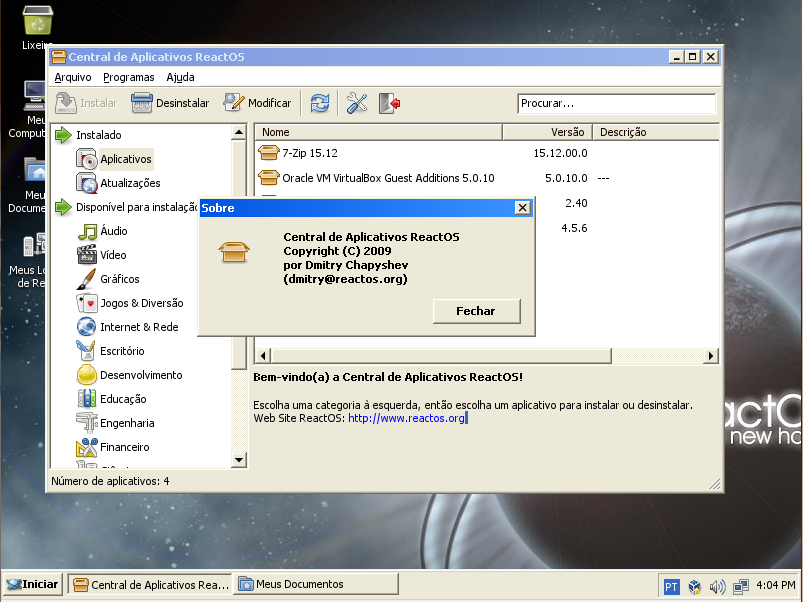Click the Procurar search field
The image size is (803, 602).
coord(616,103)
